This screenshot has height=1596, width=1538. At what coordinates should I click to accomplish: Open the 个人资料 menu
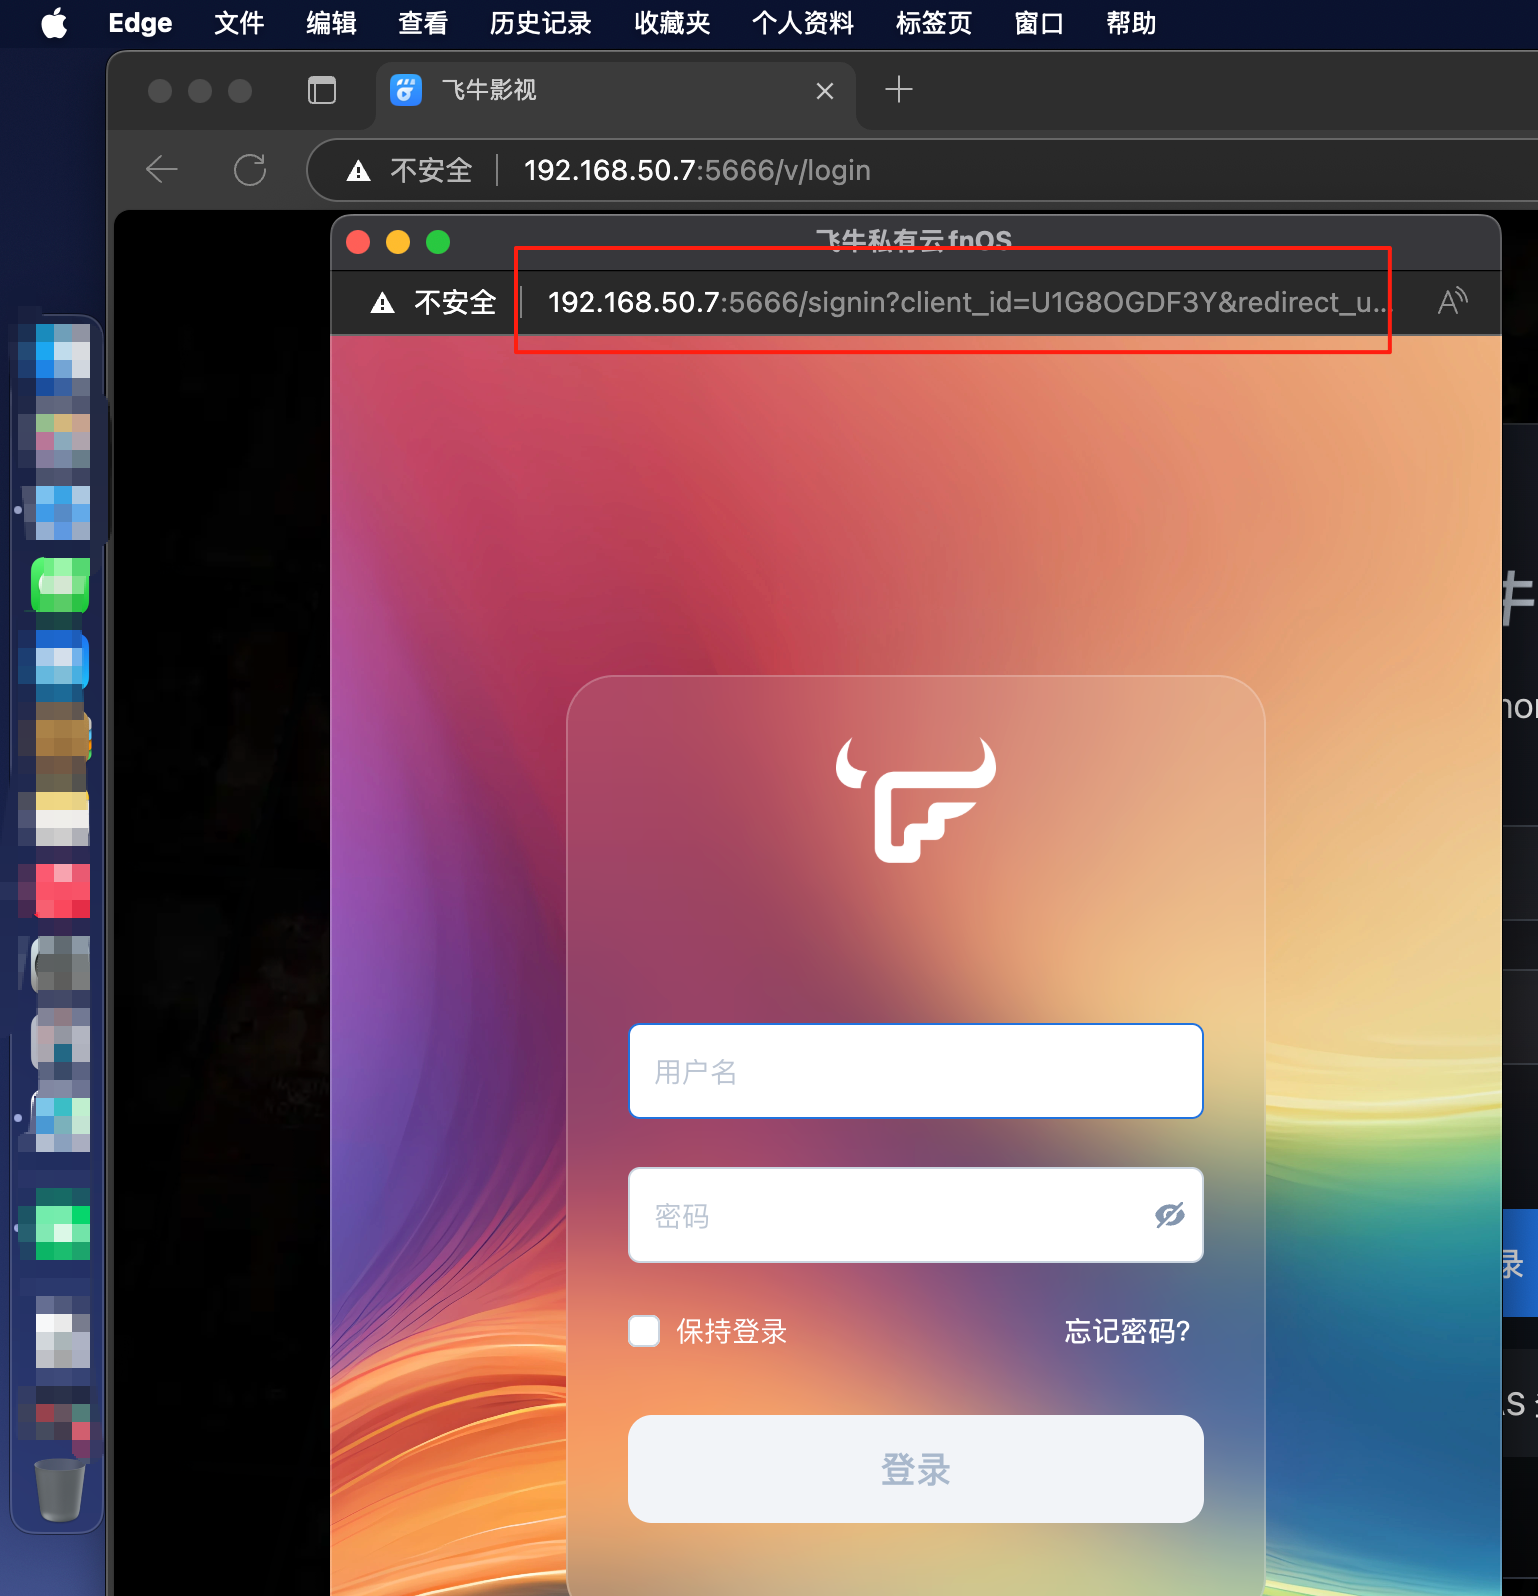point(803,23)
